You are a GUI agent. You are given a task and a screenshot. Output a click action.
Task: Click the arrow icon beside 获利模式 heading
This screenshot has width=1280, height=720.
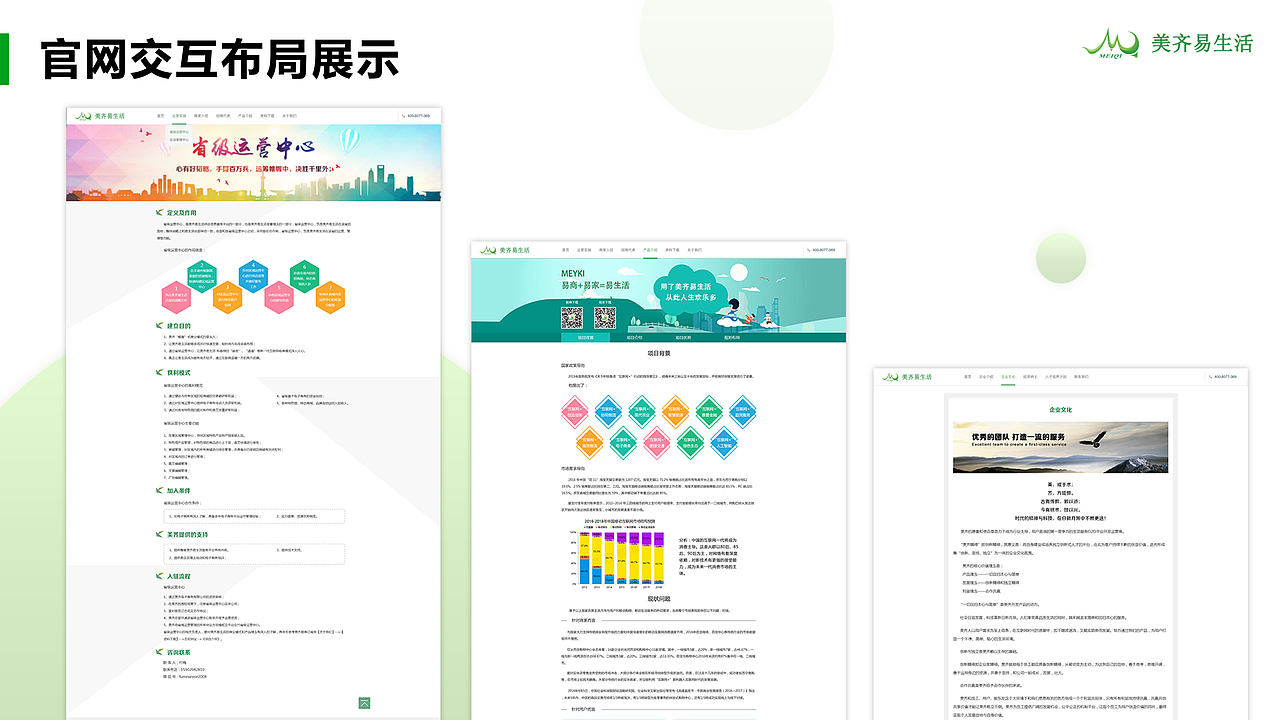pyautogui.click(x=159, y=372)
